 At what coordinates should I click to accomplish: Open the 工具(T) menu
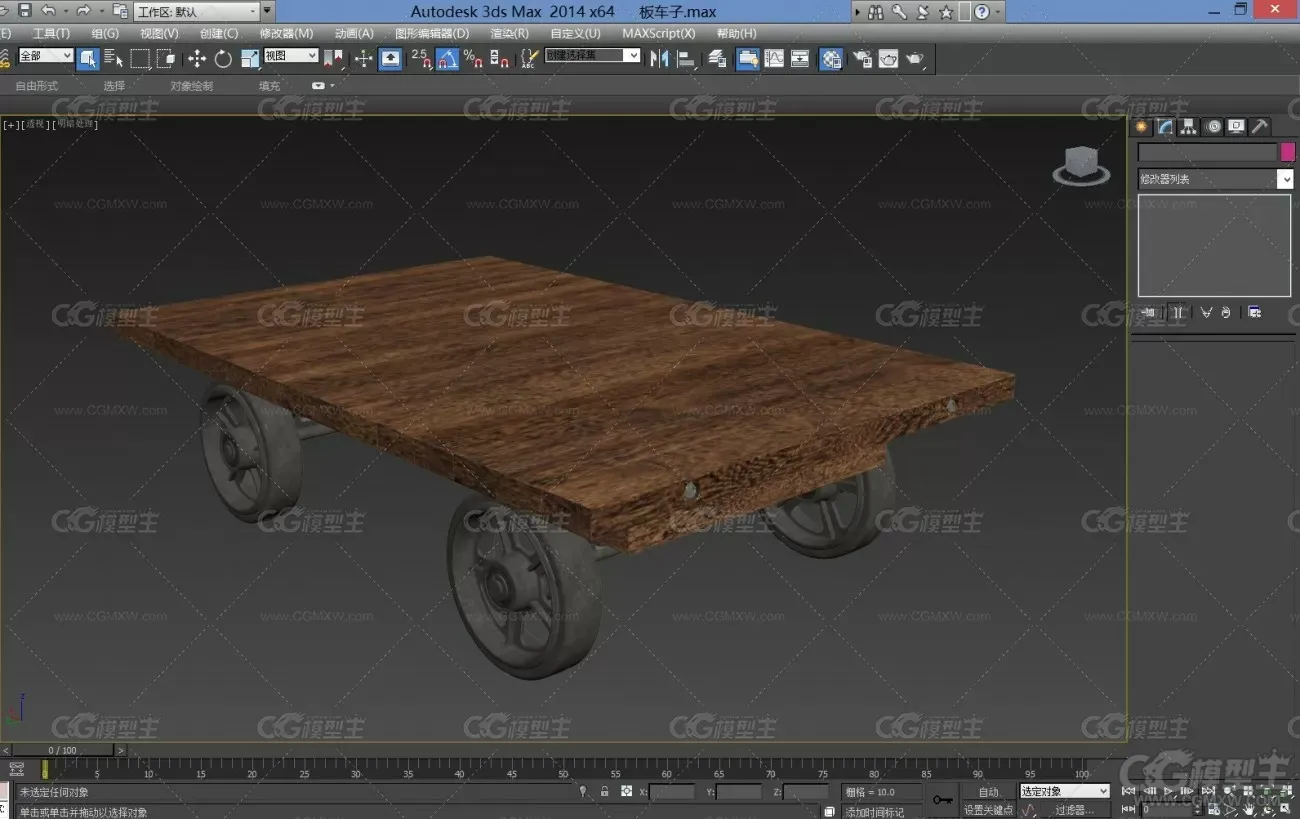tap(51, 33)
